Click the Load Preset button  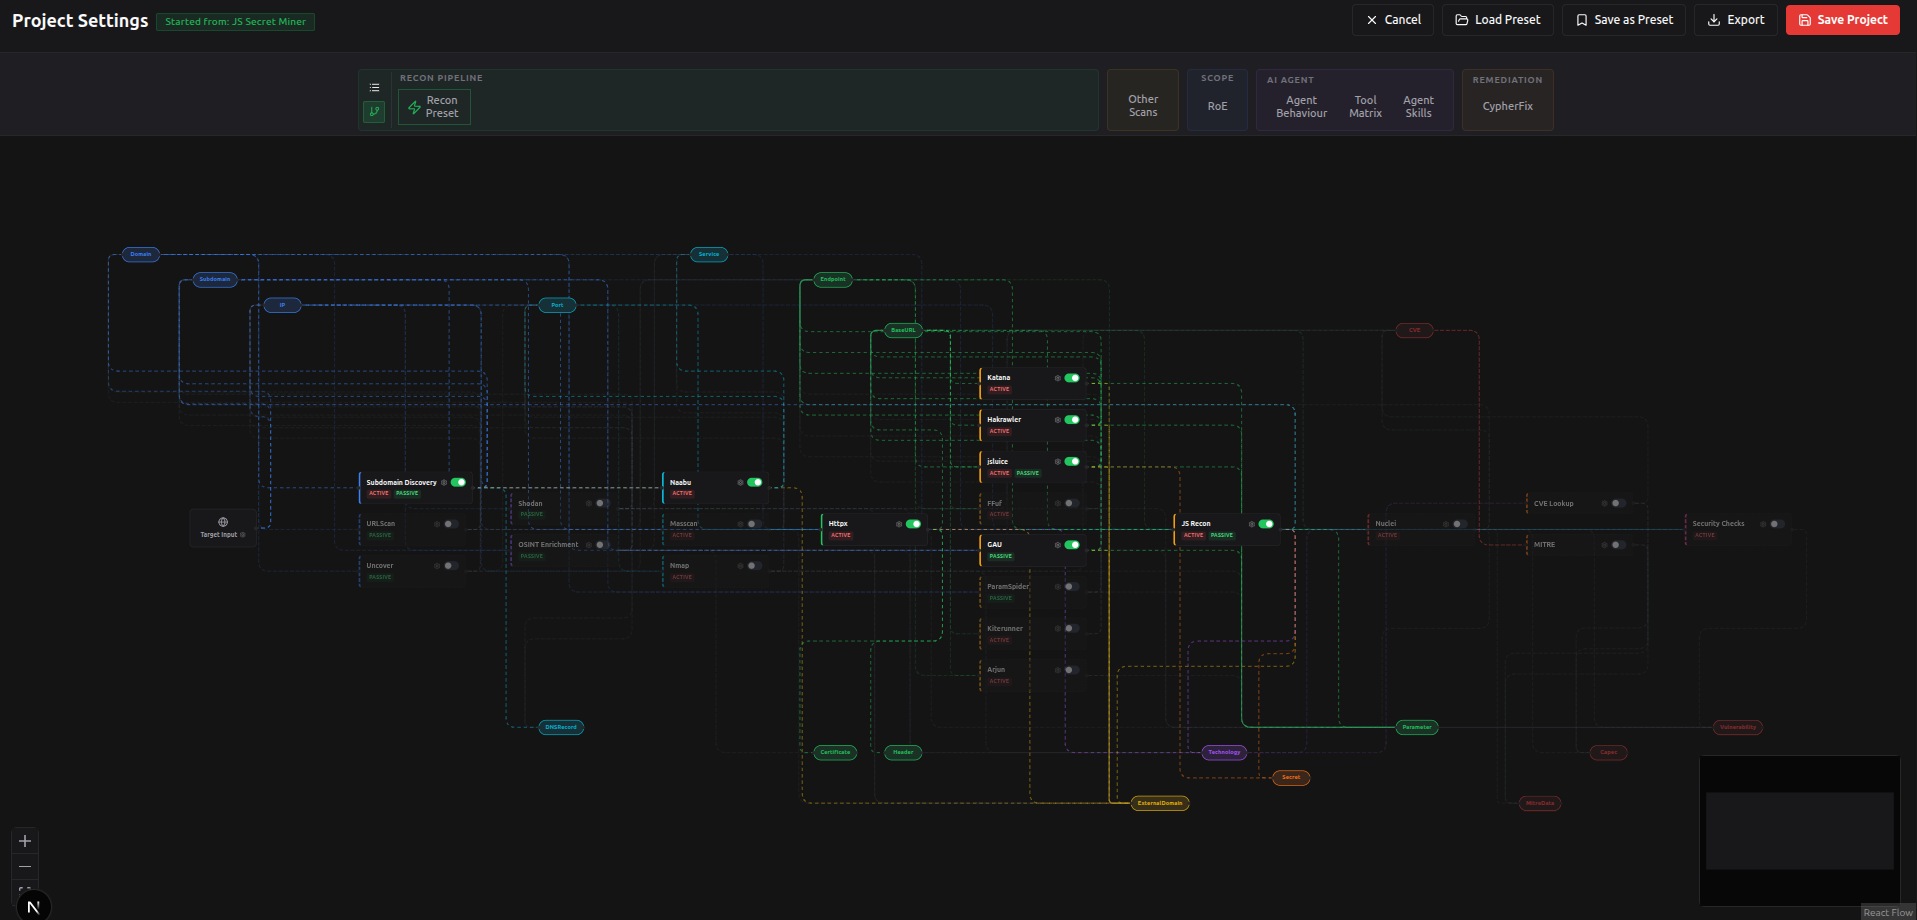(1497, 20)
